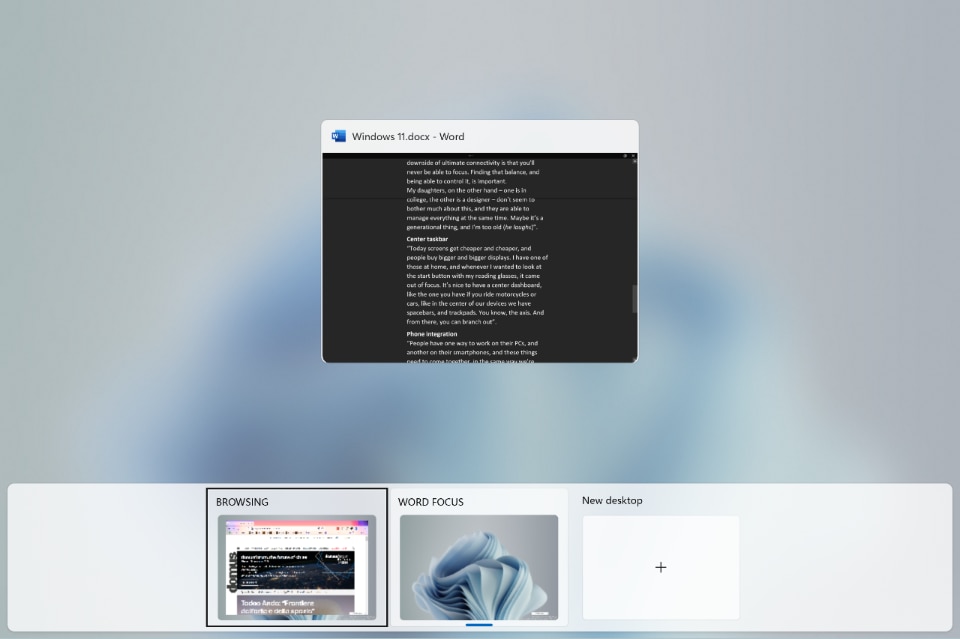Select the WORD FOCUS desktop name label
The image size is (960, 639).
[430, 502]
